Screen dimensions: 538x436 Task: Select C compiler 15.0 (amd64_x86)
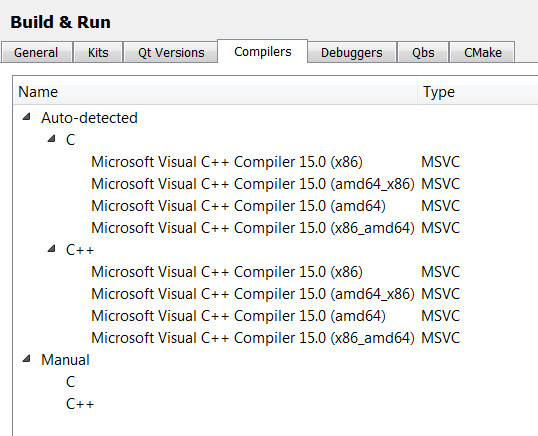pos(253,184)
